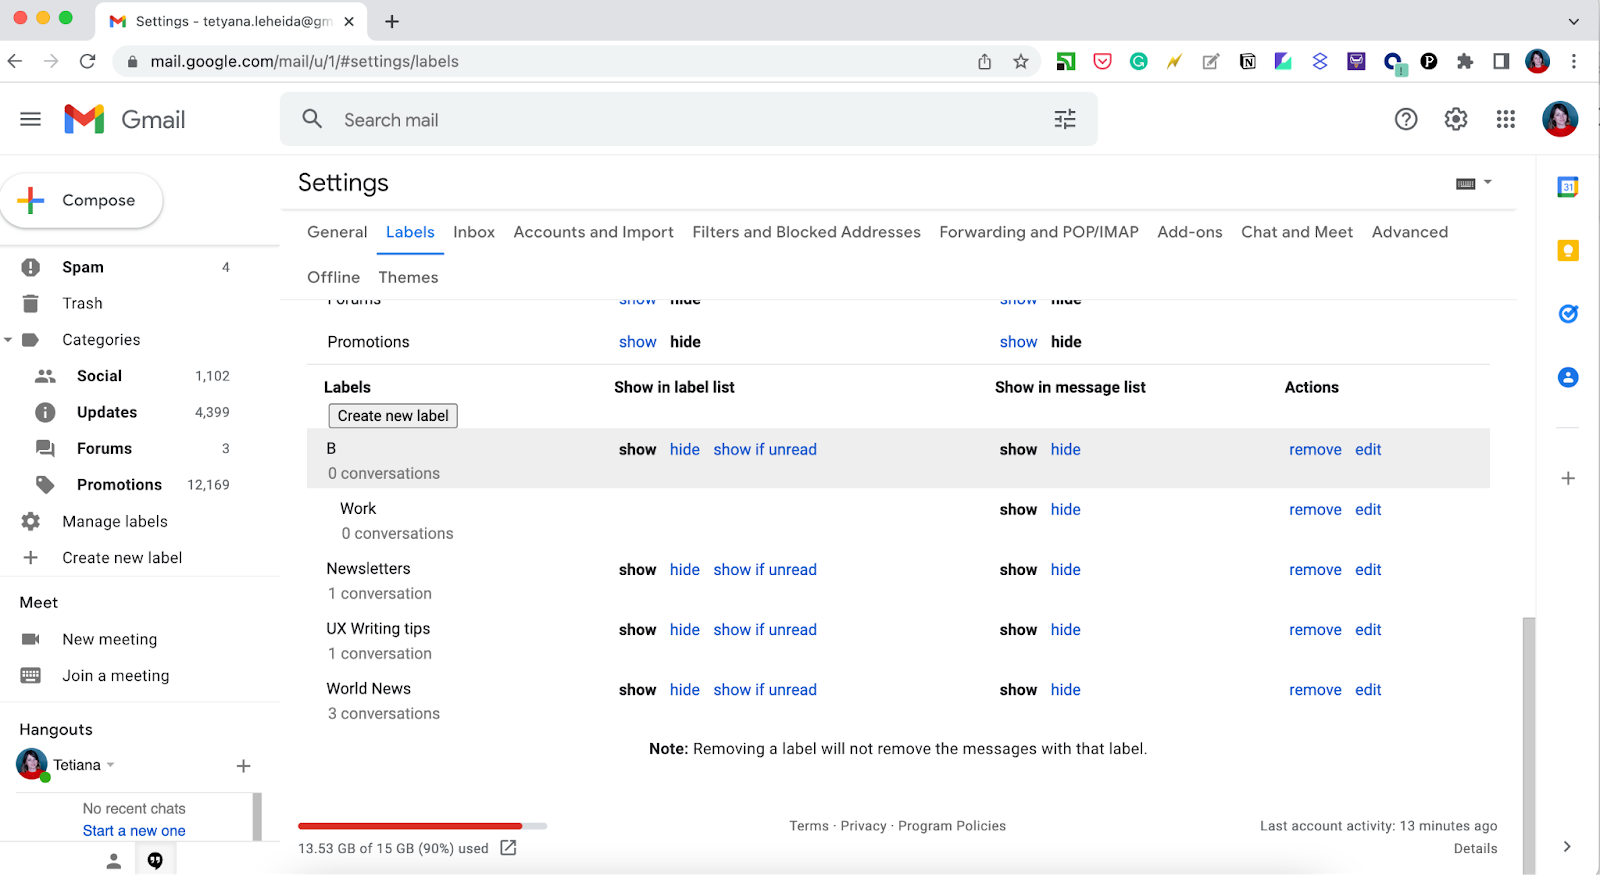Show search options filter icon
Screen dimensions: 1600x875
1065,120
